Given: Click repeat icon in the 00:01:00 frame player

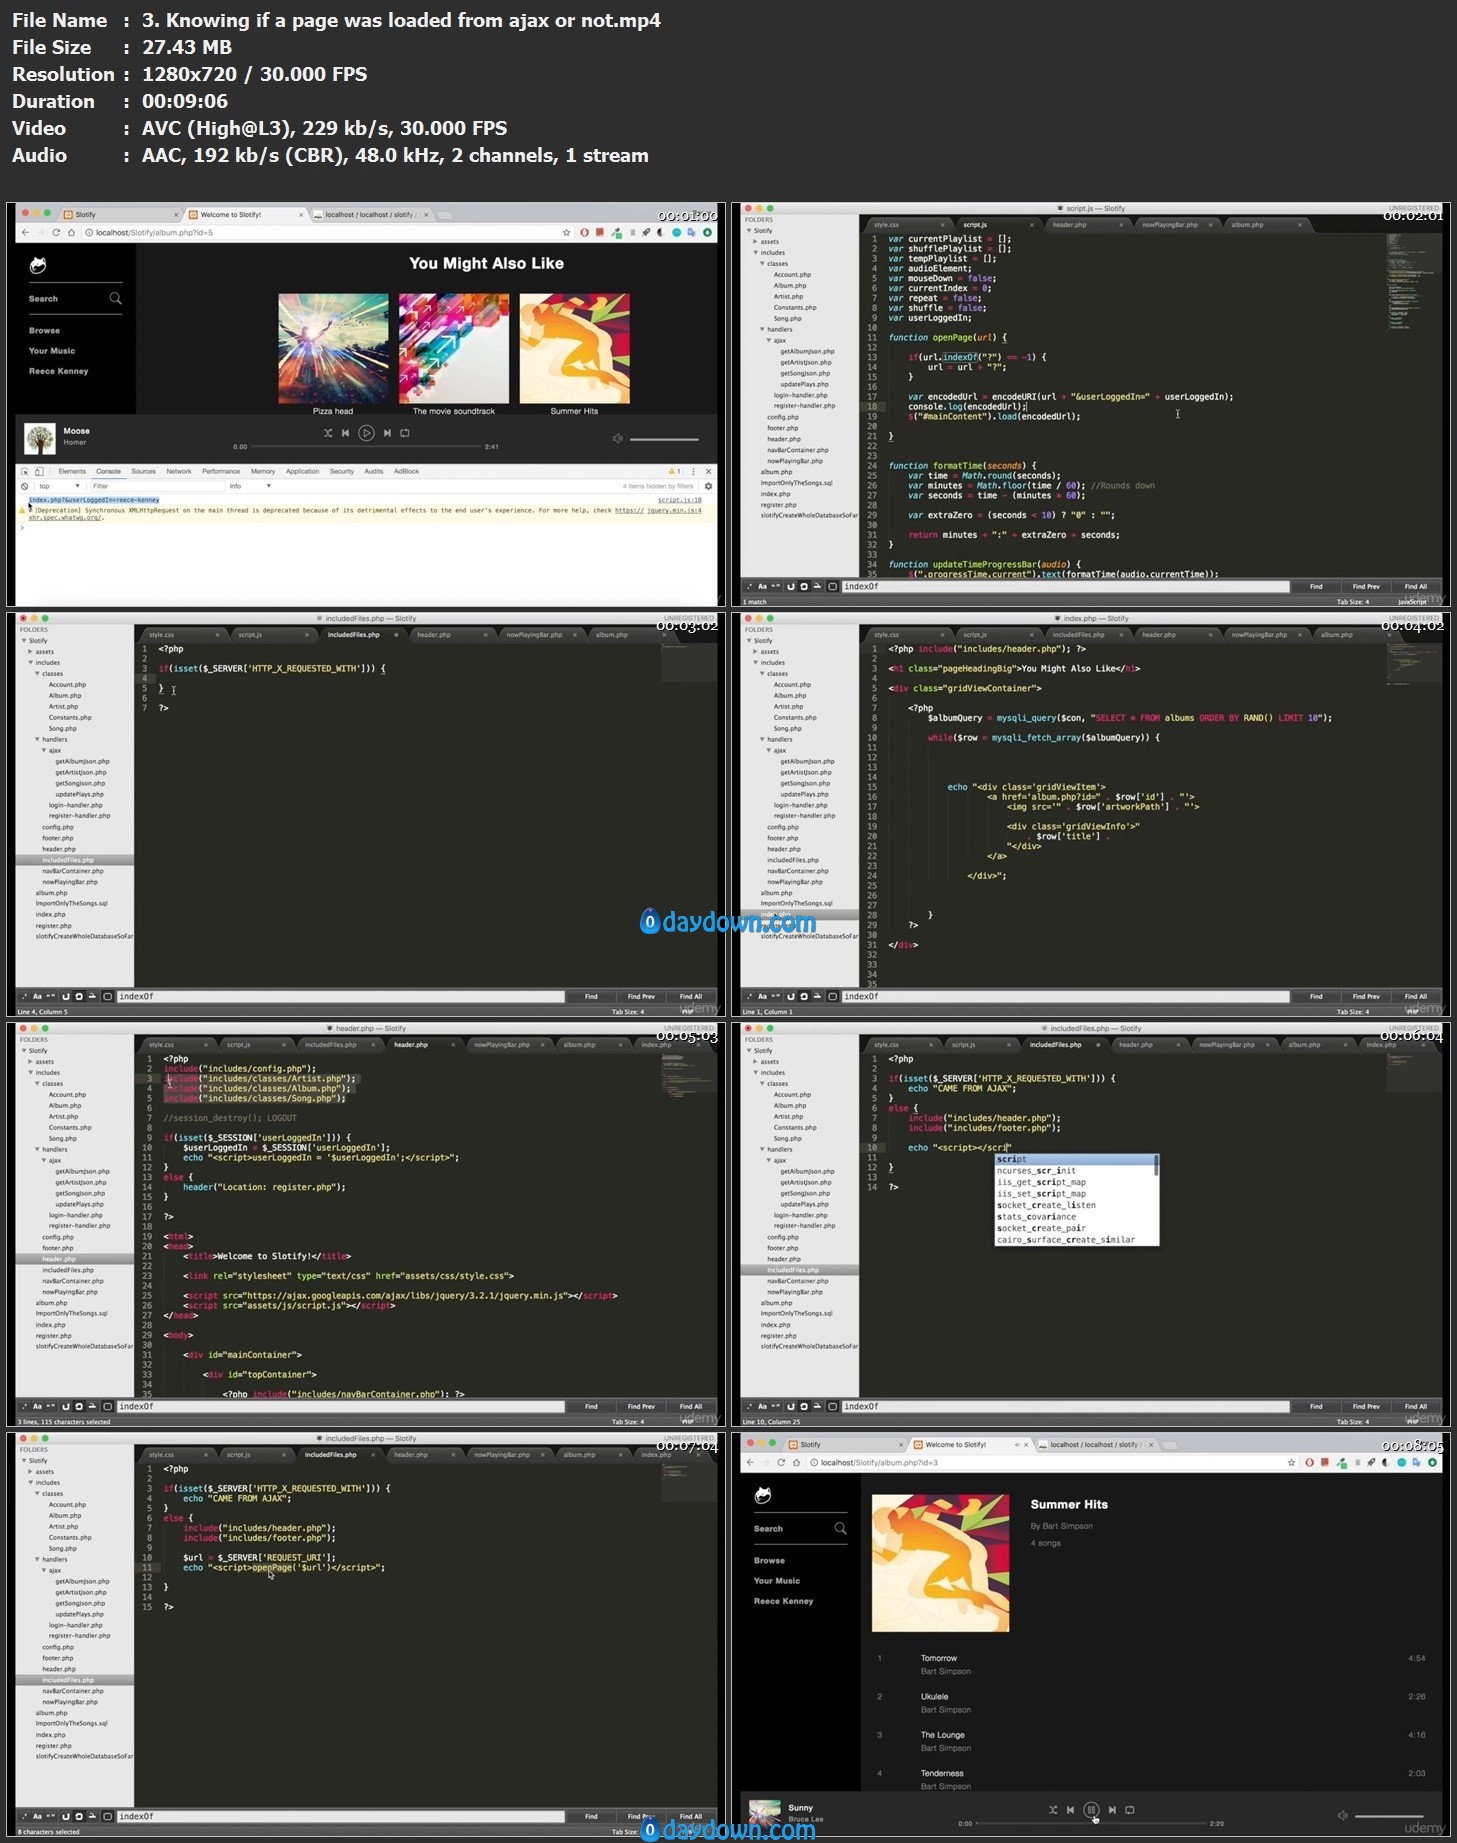Looking at the screenshot, I should click(x=405, y=433).
